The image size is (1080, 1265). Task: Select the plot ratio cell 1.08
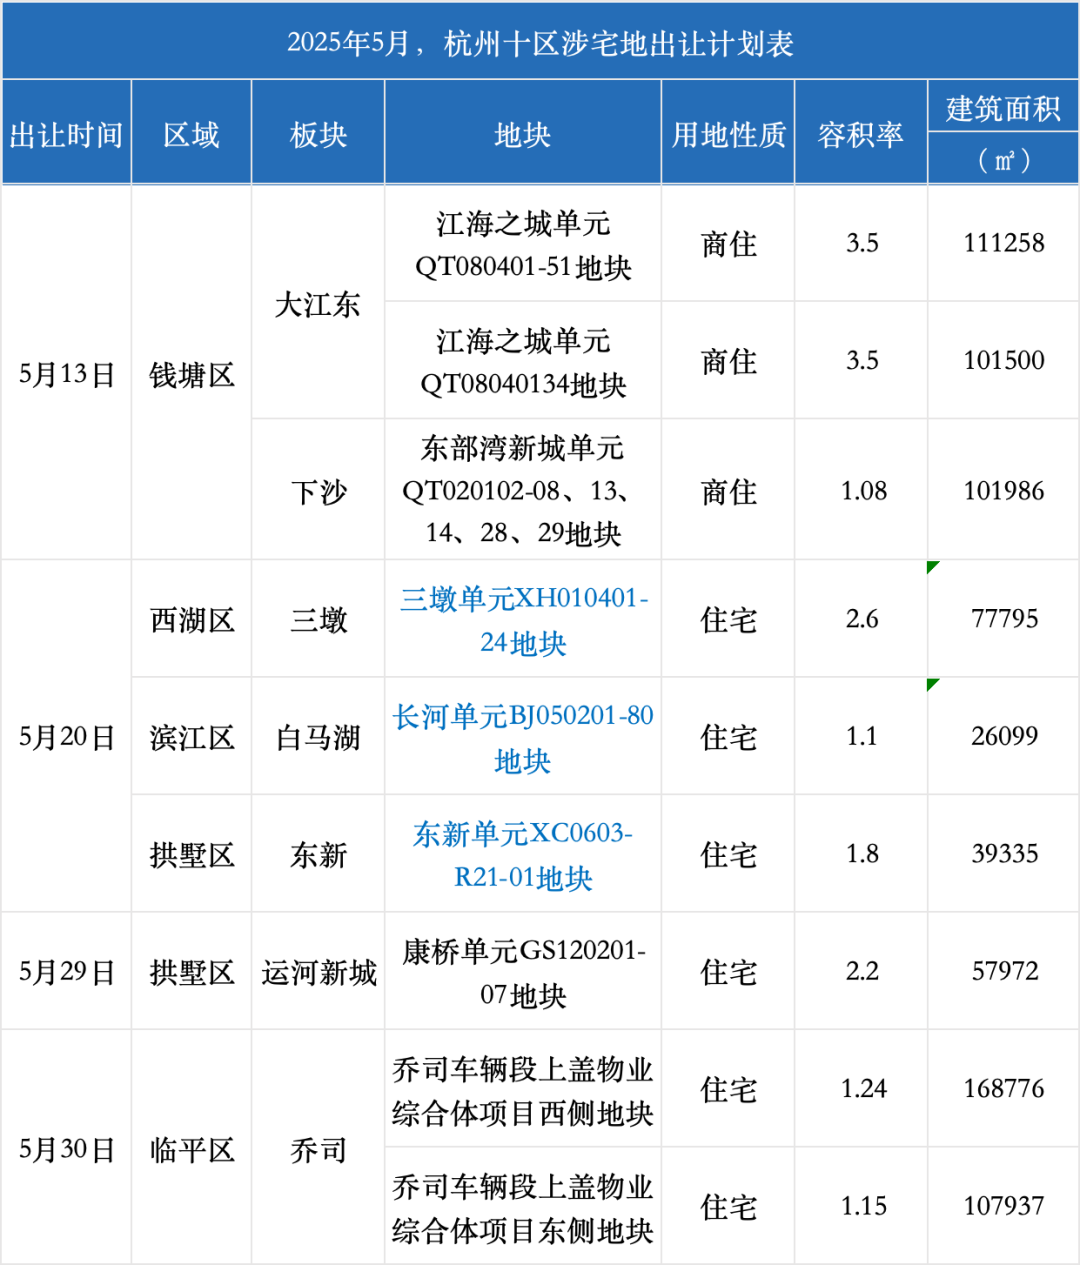pyautogui.click(x=862, y=491)
